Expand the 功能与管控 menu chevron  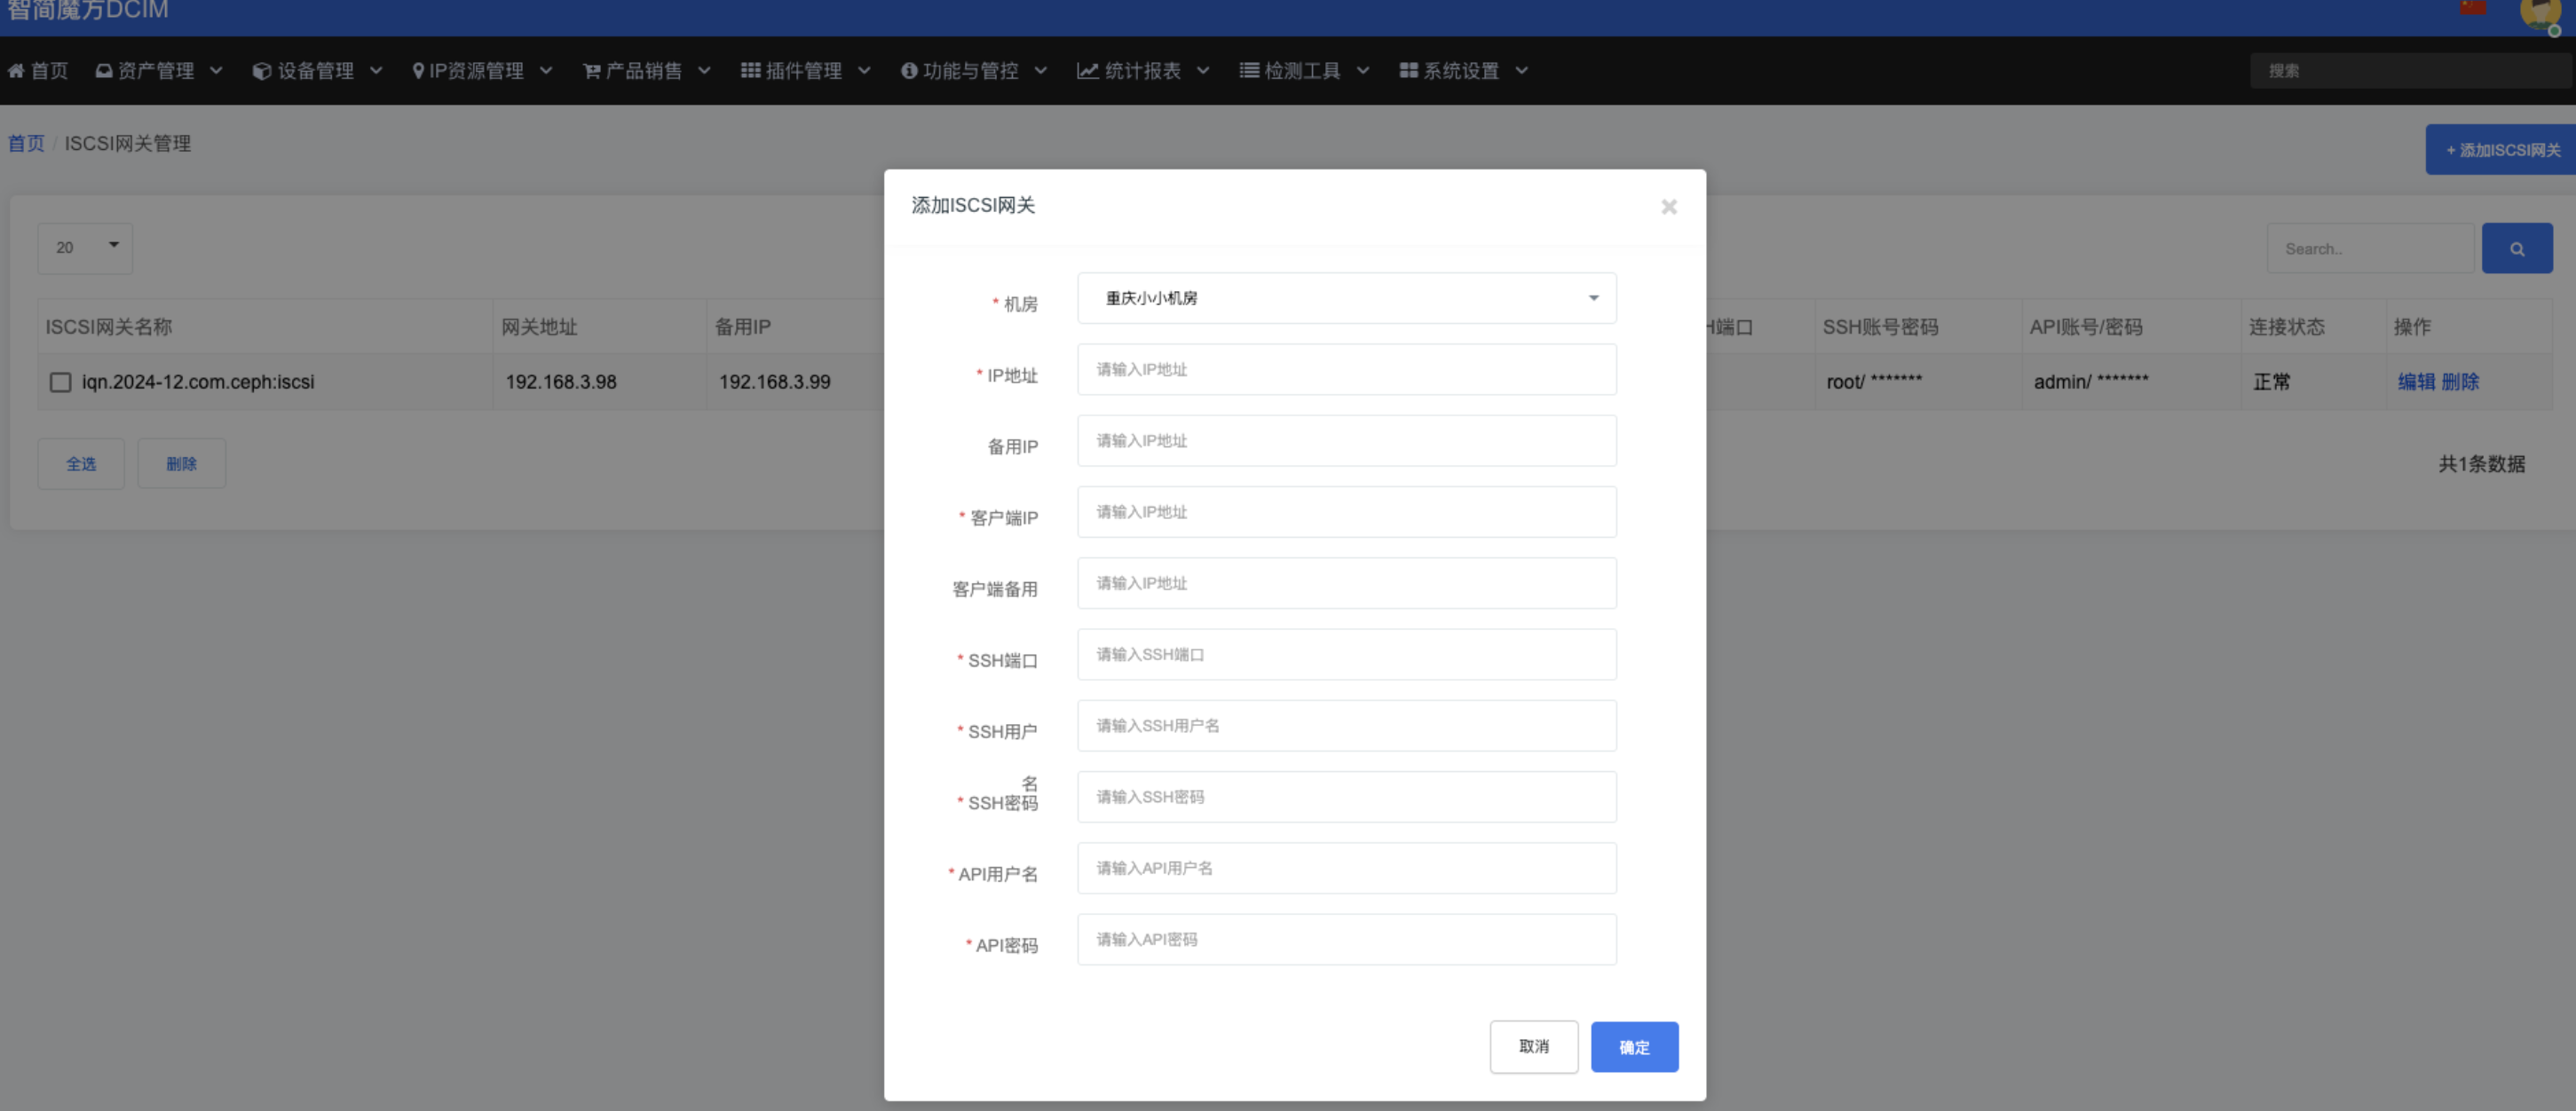coord(1040,71)
